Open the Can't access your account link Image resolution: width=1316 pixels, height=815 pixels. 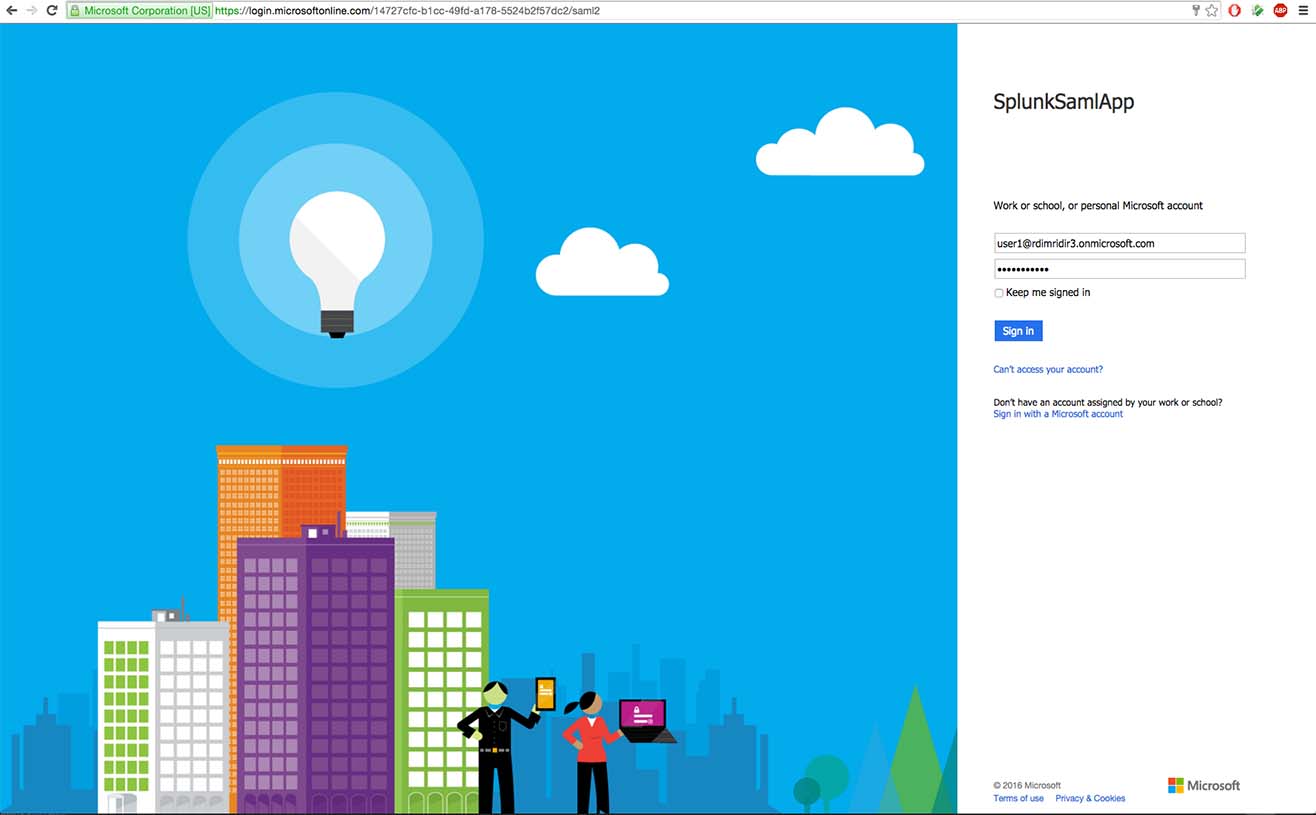[1048, 370]
